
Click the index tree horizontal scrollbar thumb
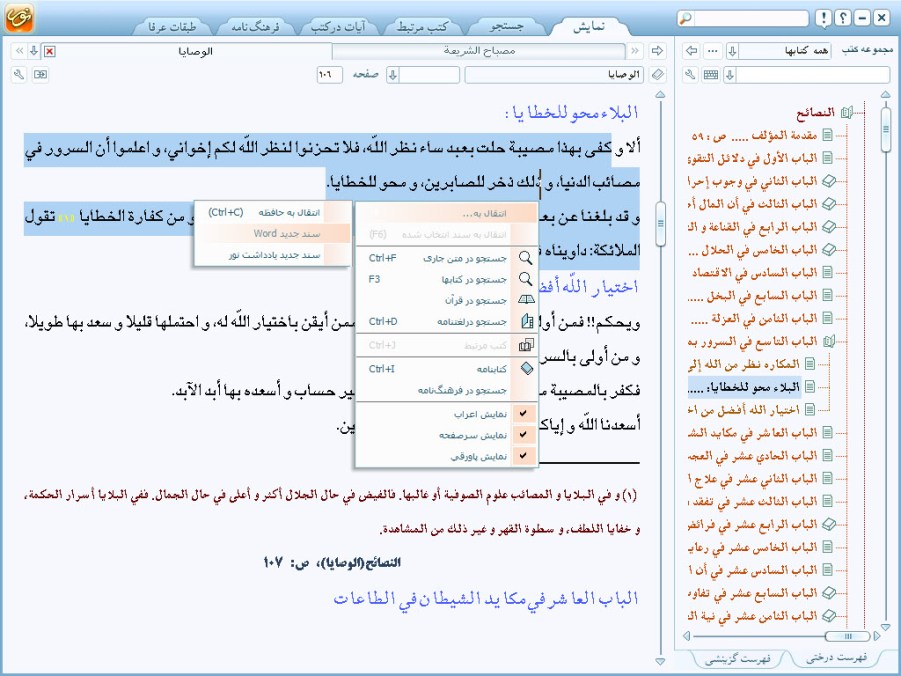pos(847,636)
